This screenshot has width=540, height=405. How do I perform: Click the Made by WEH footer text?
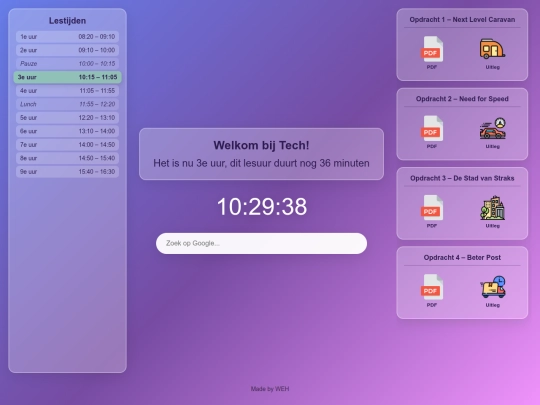[x=270, y=389]
